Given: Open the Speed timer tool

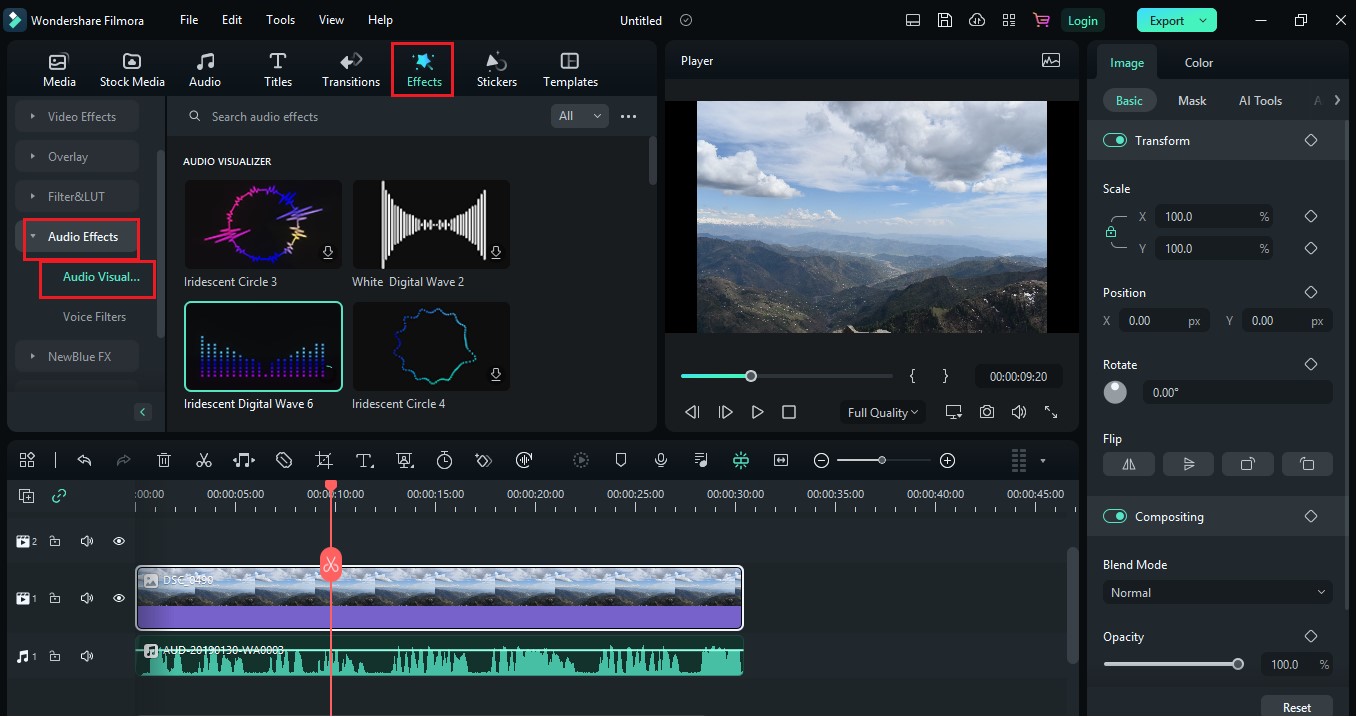Looking at the screenshot, I should point(444,460).
